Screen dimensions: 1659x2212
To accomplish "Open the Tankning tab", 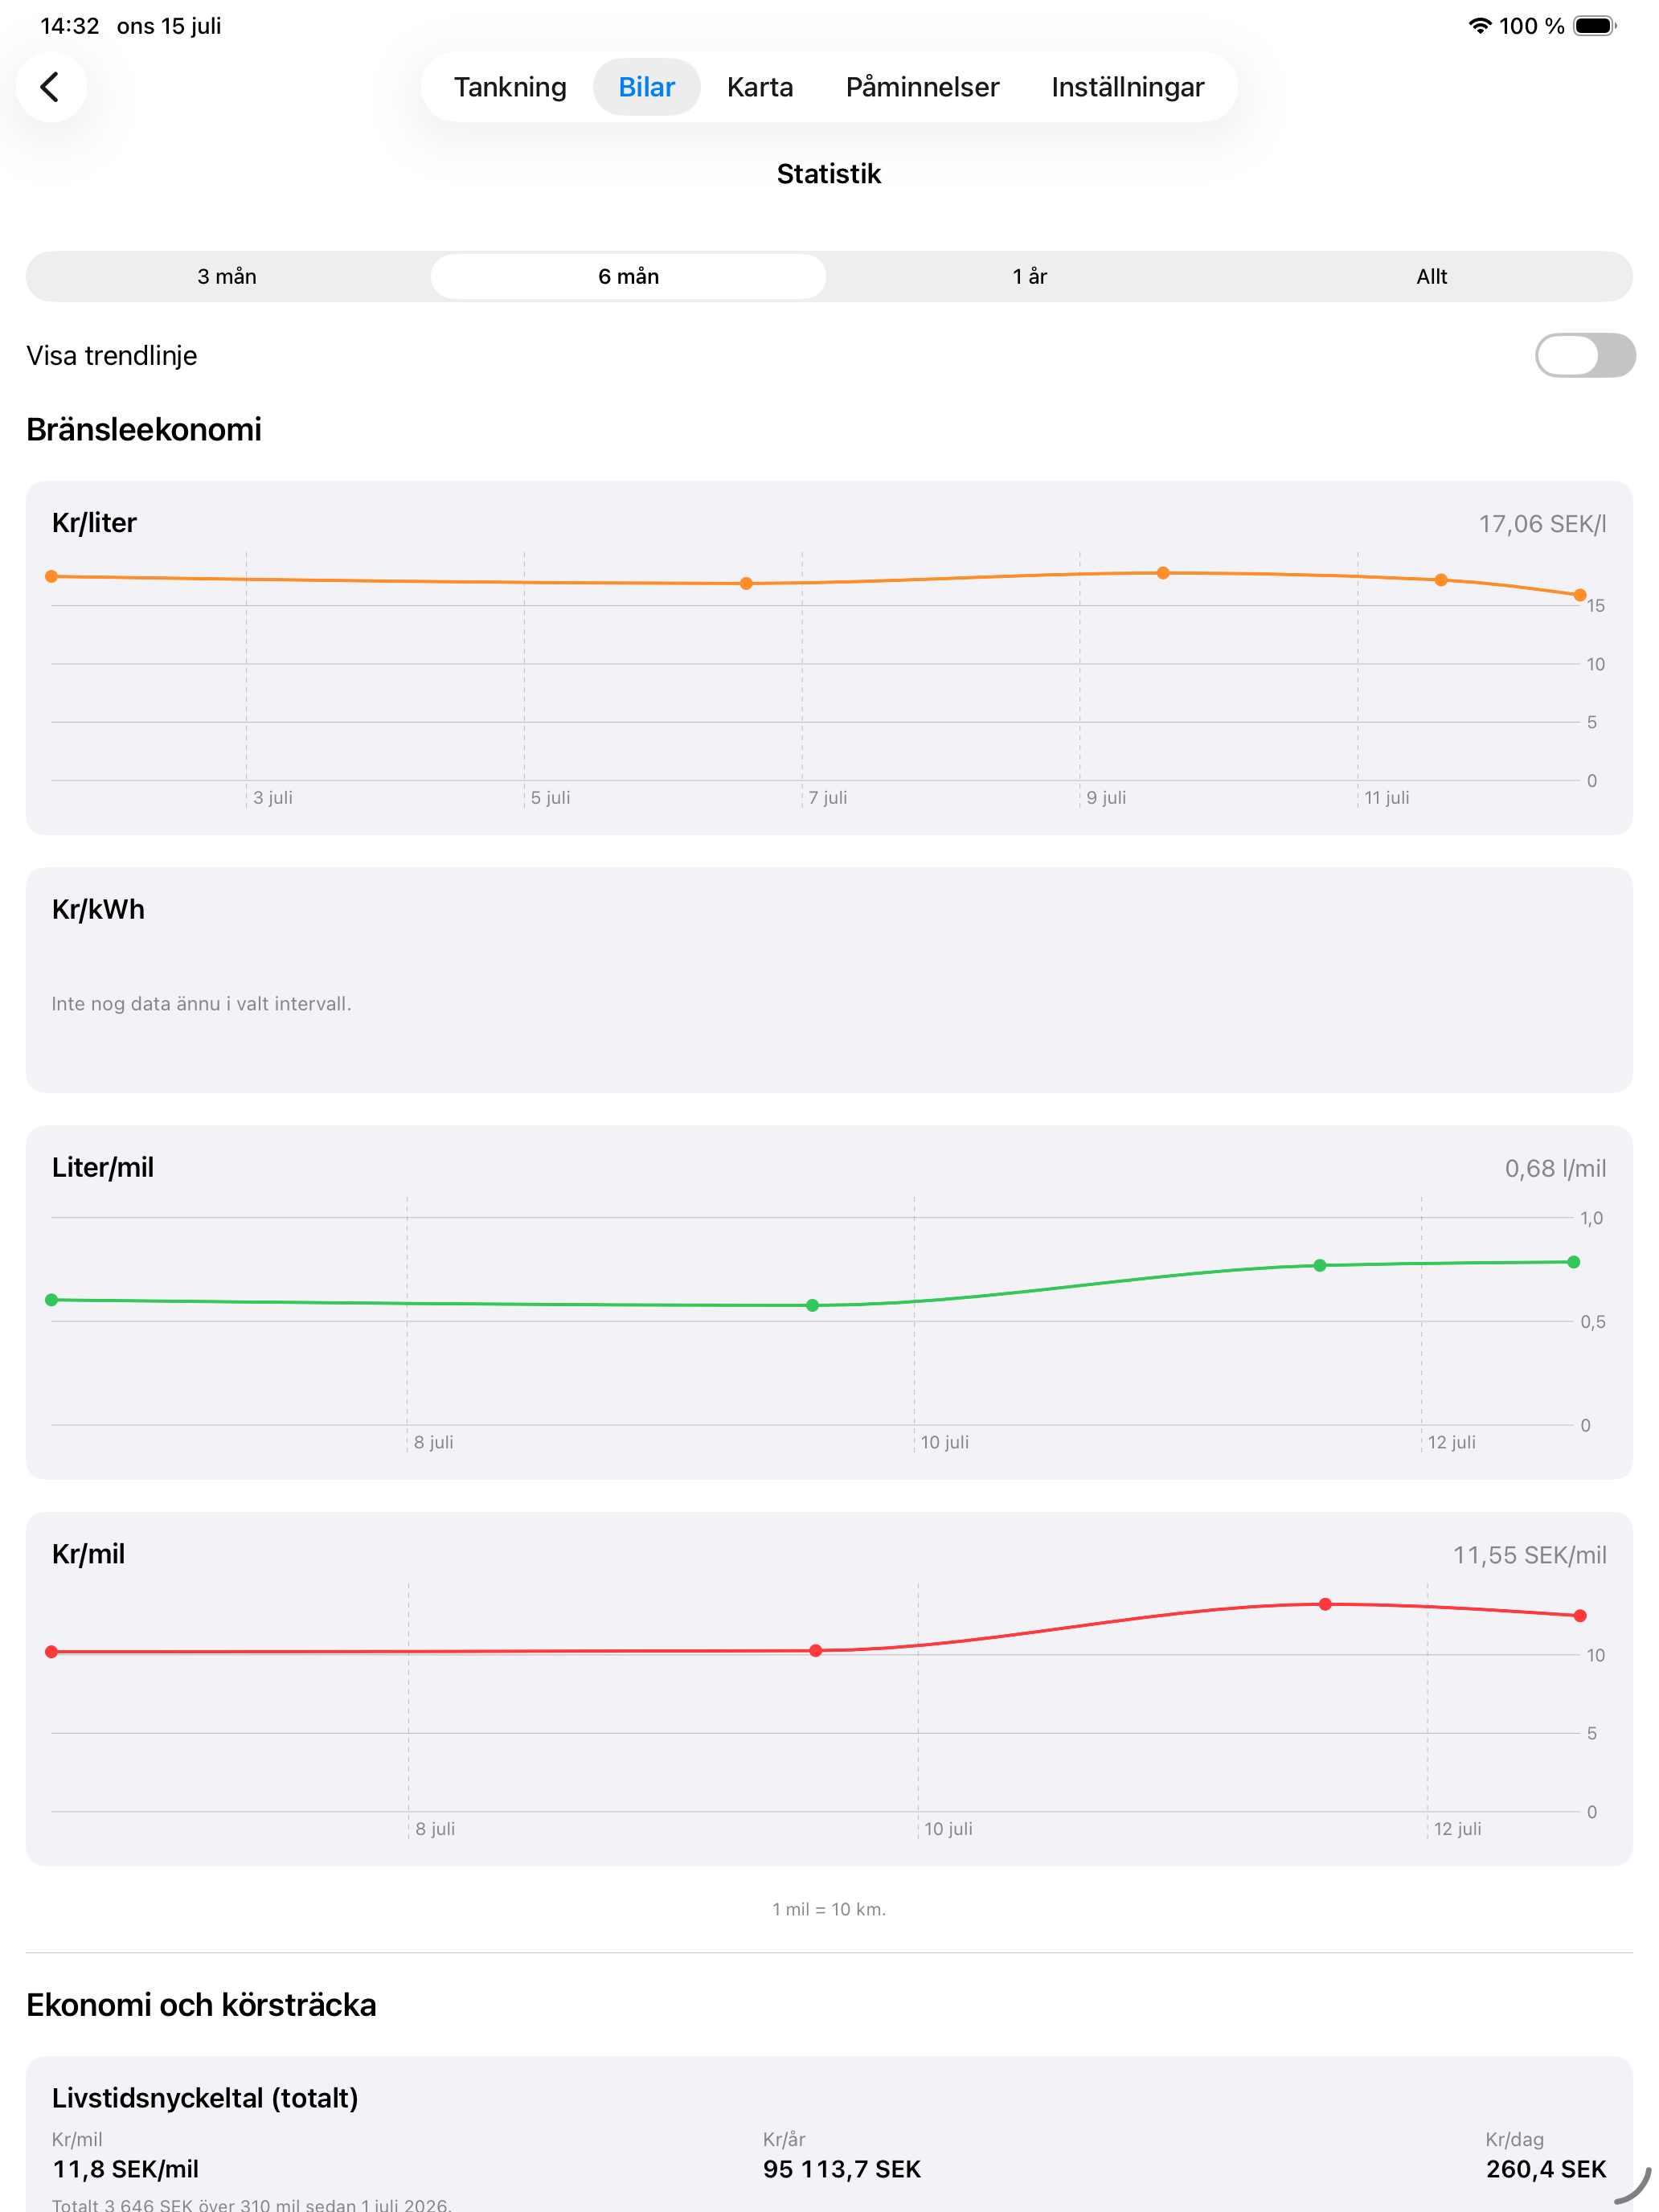I will (x=510, y=87).
